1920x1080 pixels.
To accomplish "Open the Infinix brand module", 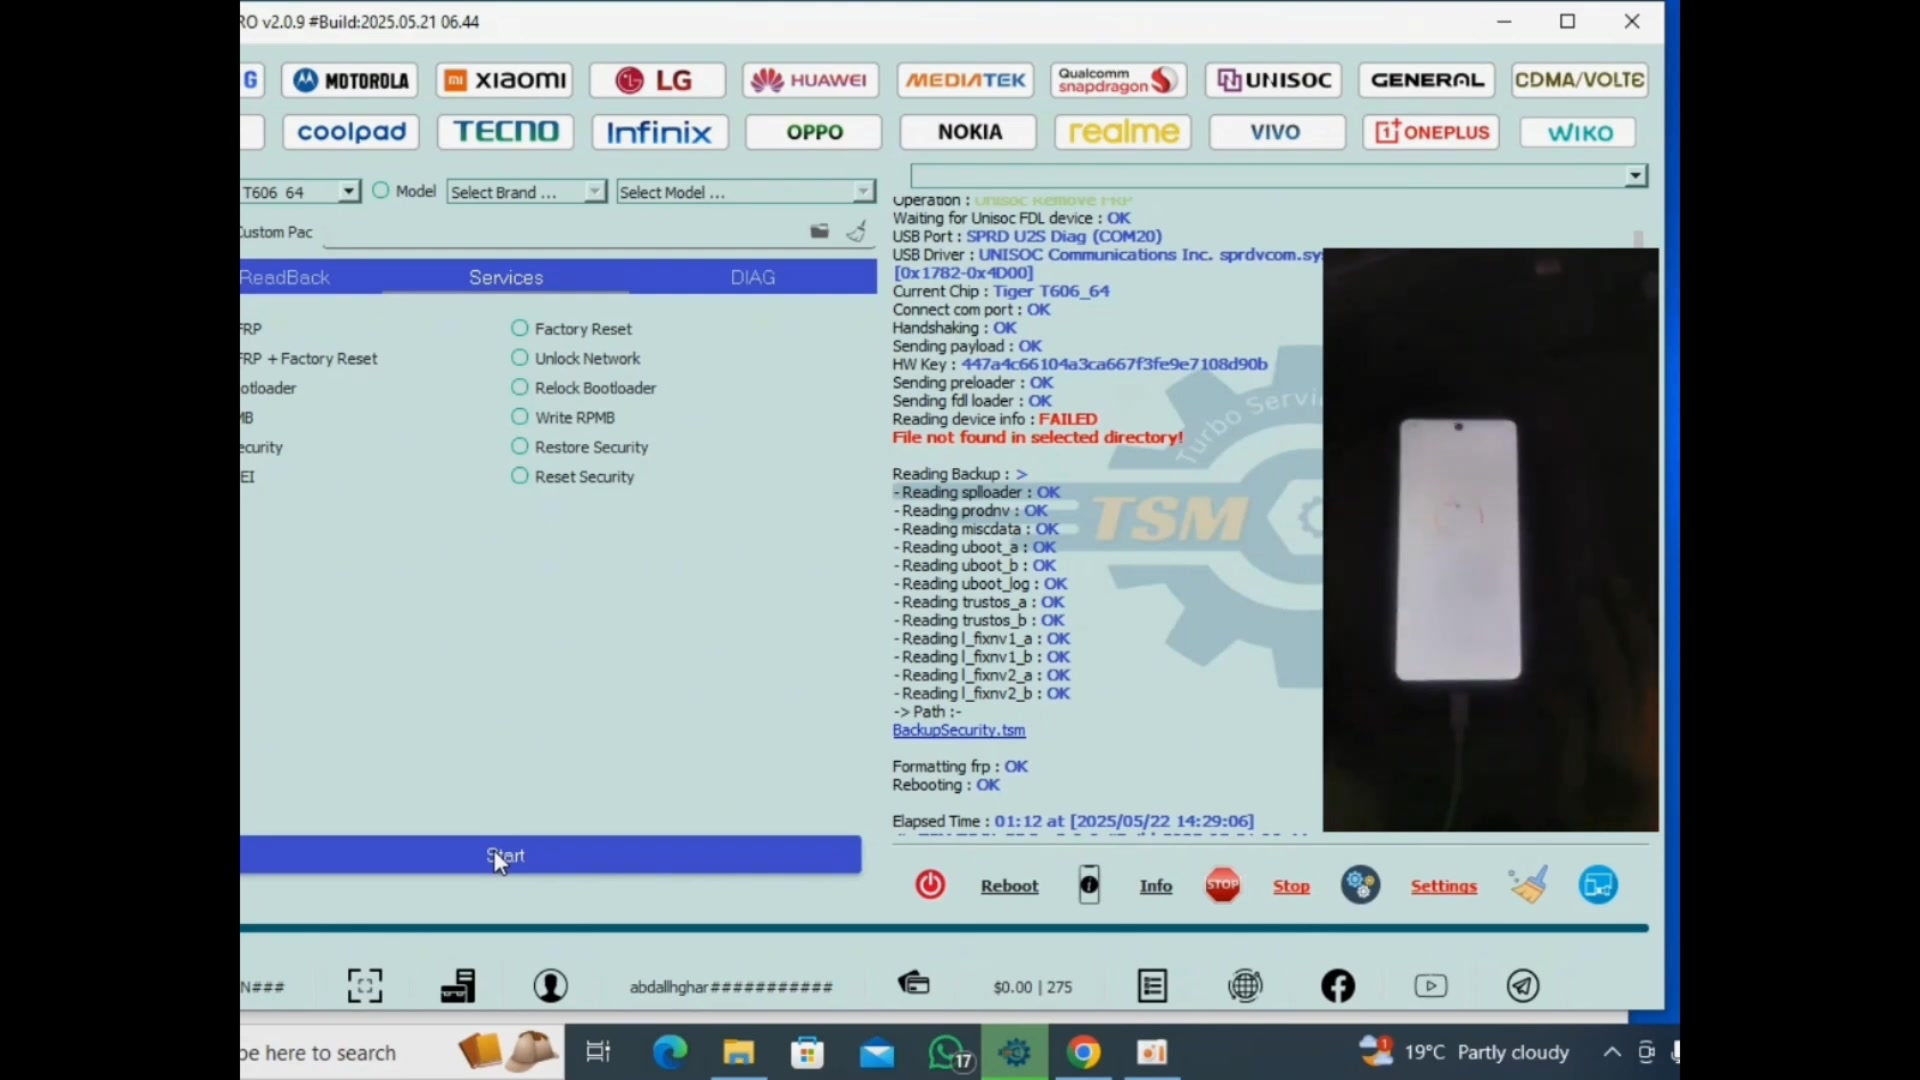I will (660, 132).
